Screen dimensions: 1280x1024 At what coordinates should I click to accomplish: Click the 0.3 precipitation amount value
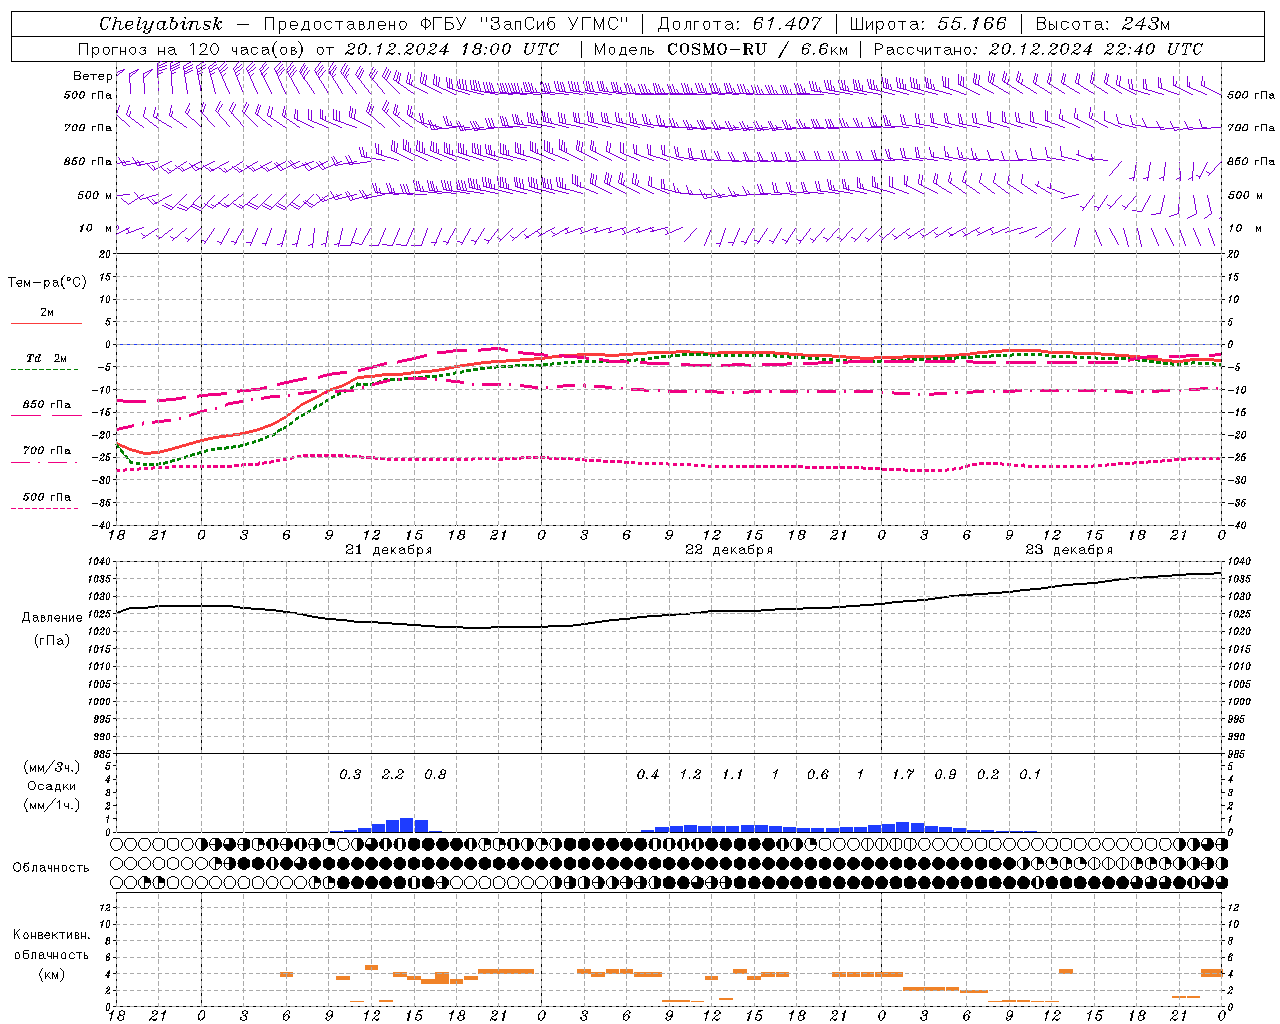[x=350, y=775]
